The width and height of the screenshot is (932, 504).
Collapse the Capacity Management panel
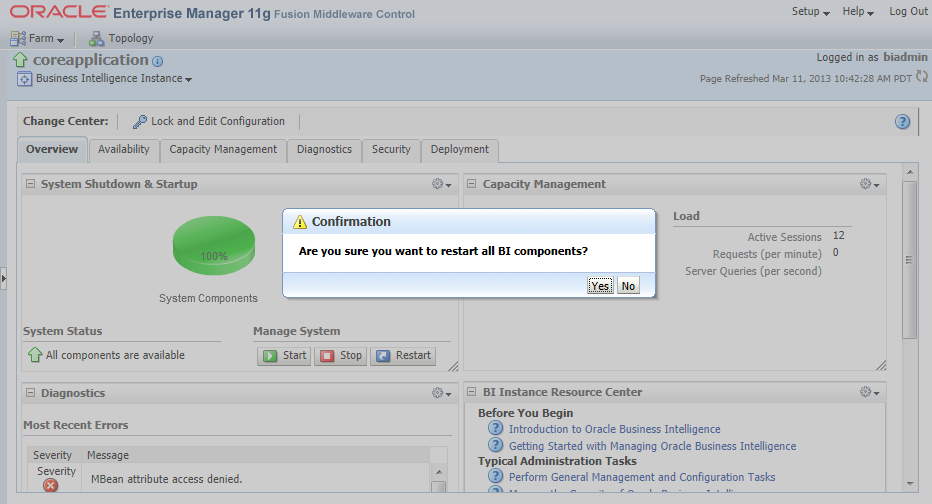pos(472,184)
